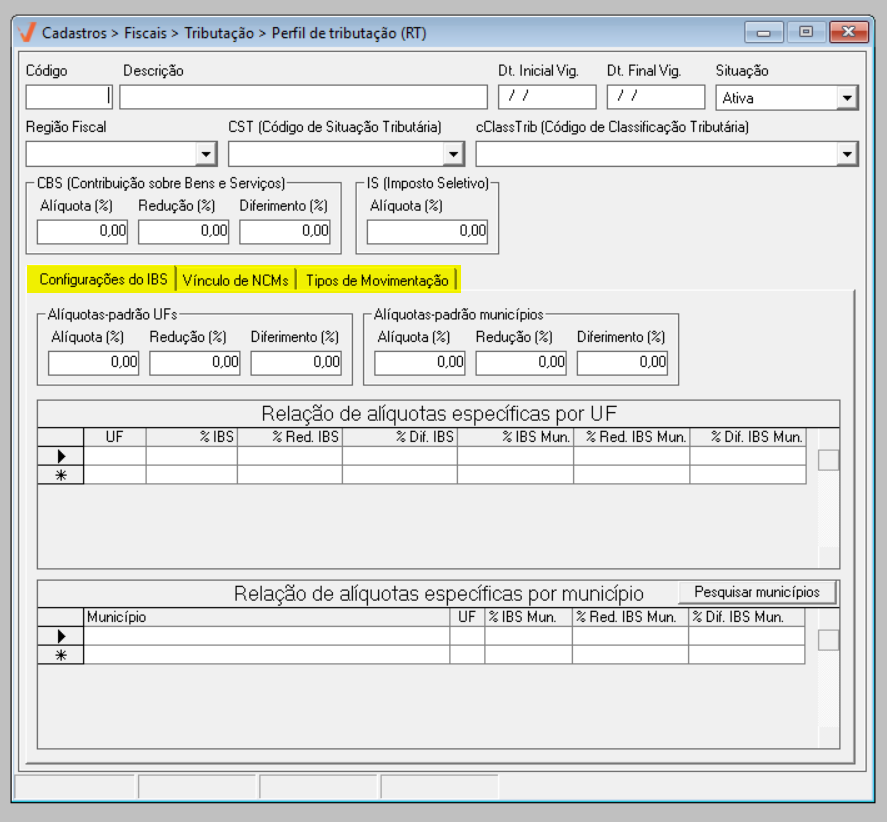Click the IS Imposto Seletivo Alíquota field
Screen dimensions: 887x822
click(427, 231)
